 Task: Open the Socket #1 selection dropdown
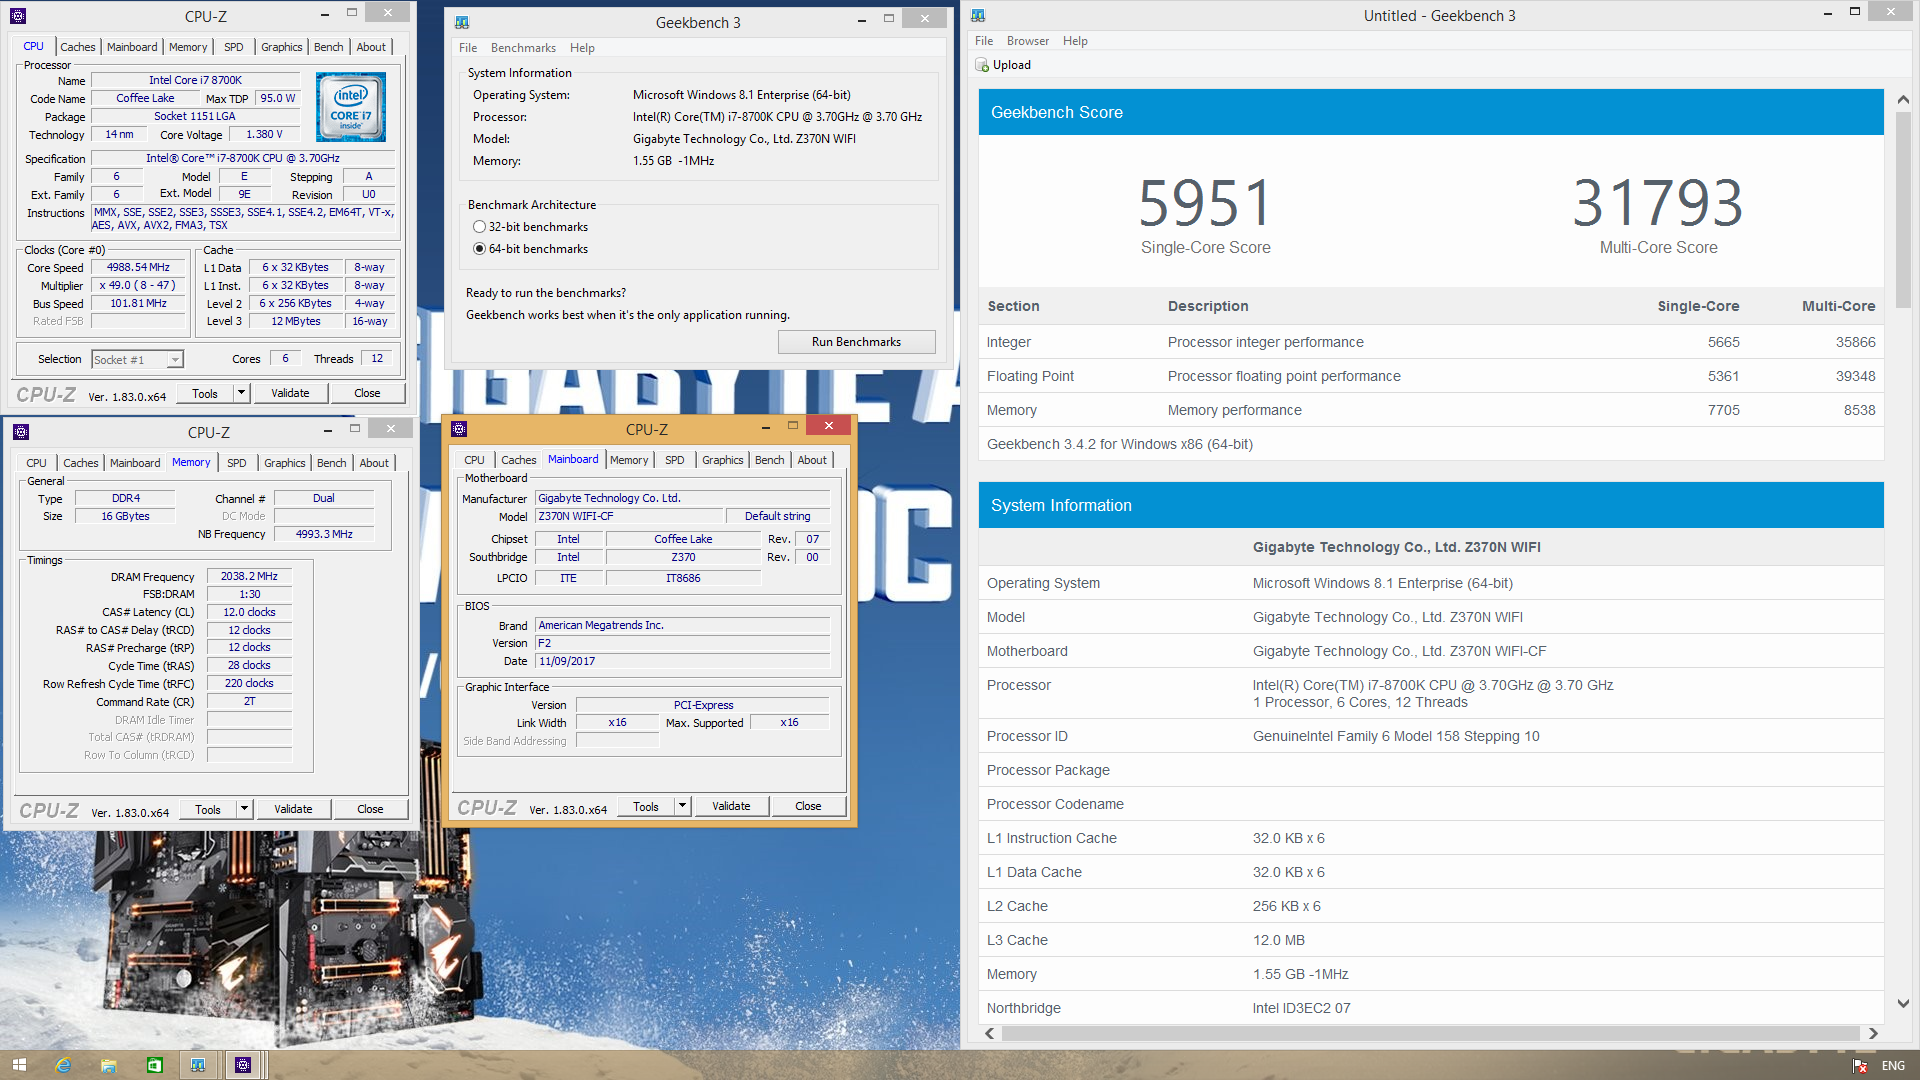[x=137, y=359]
